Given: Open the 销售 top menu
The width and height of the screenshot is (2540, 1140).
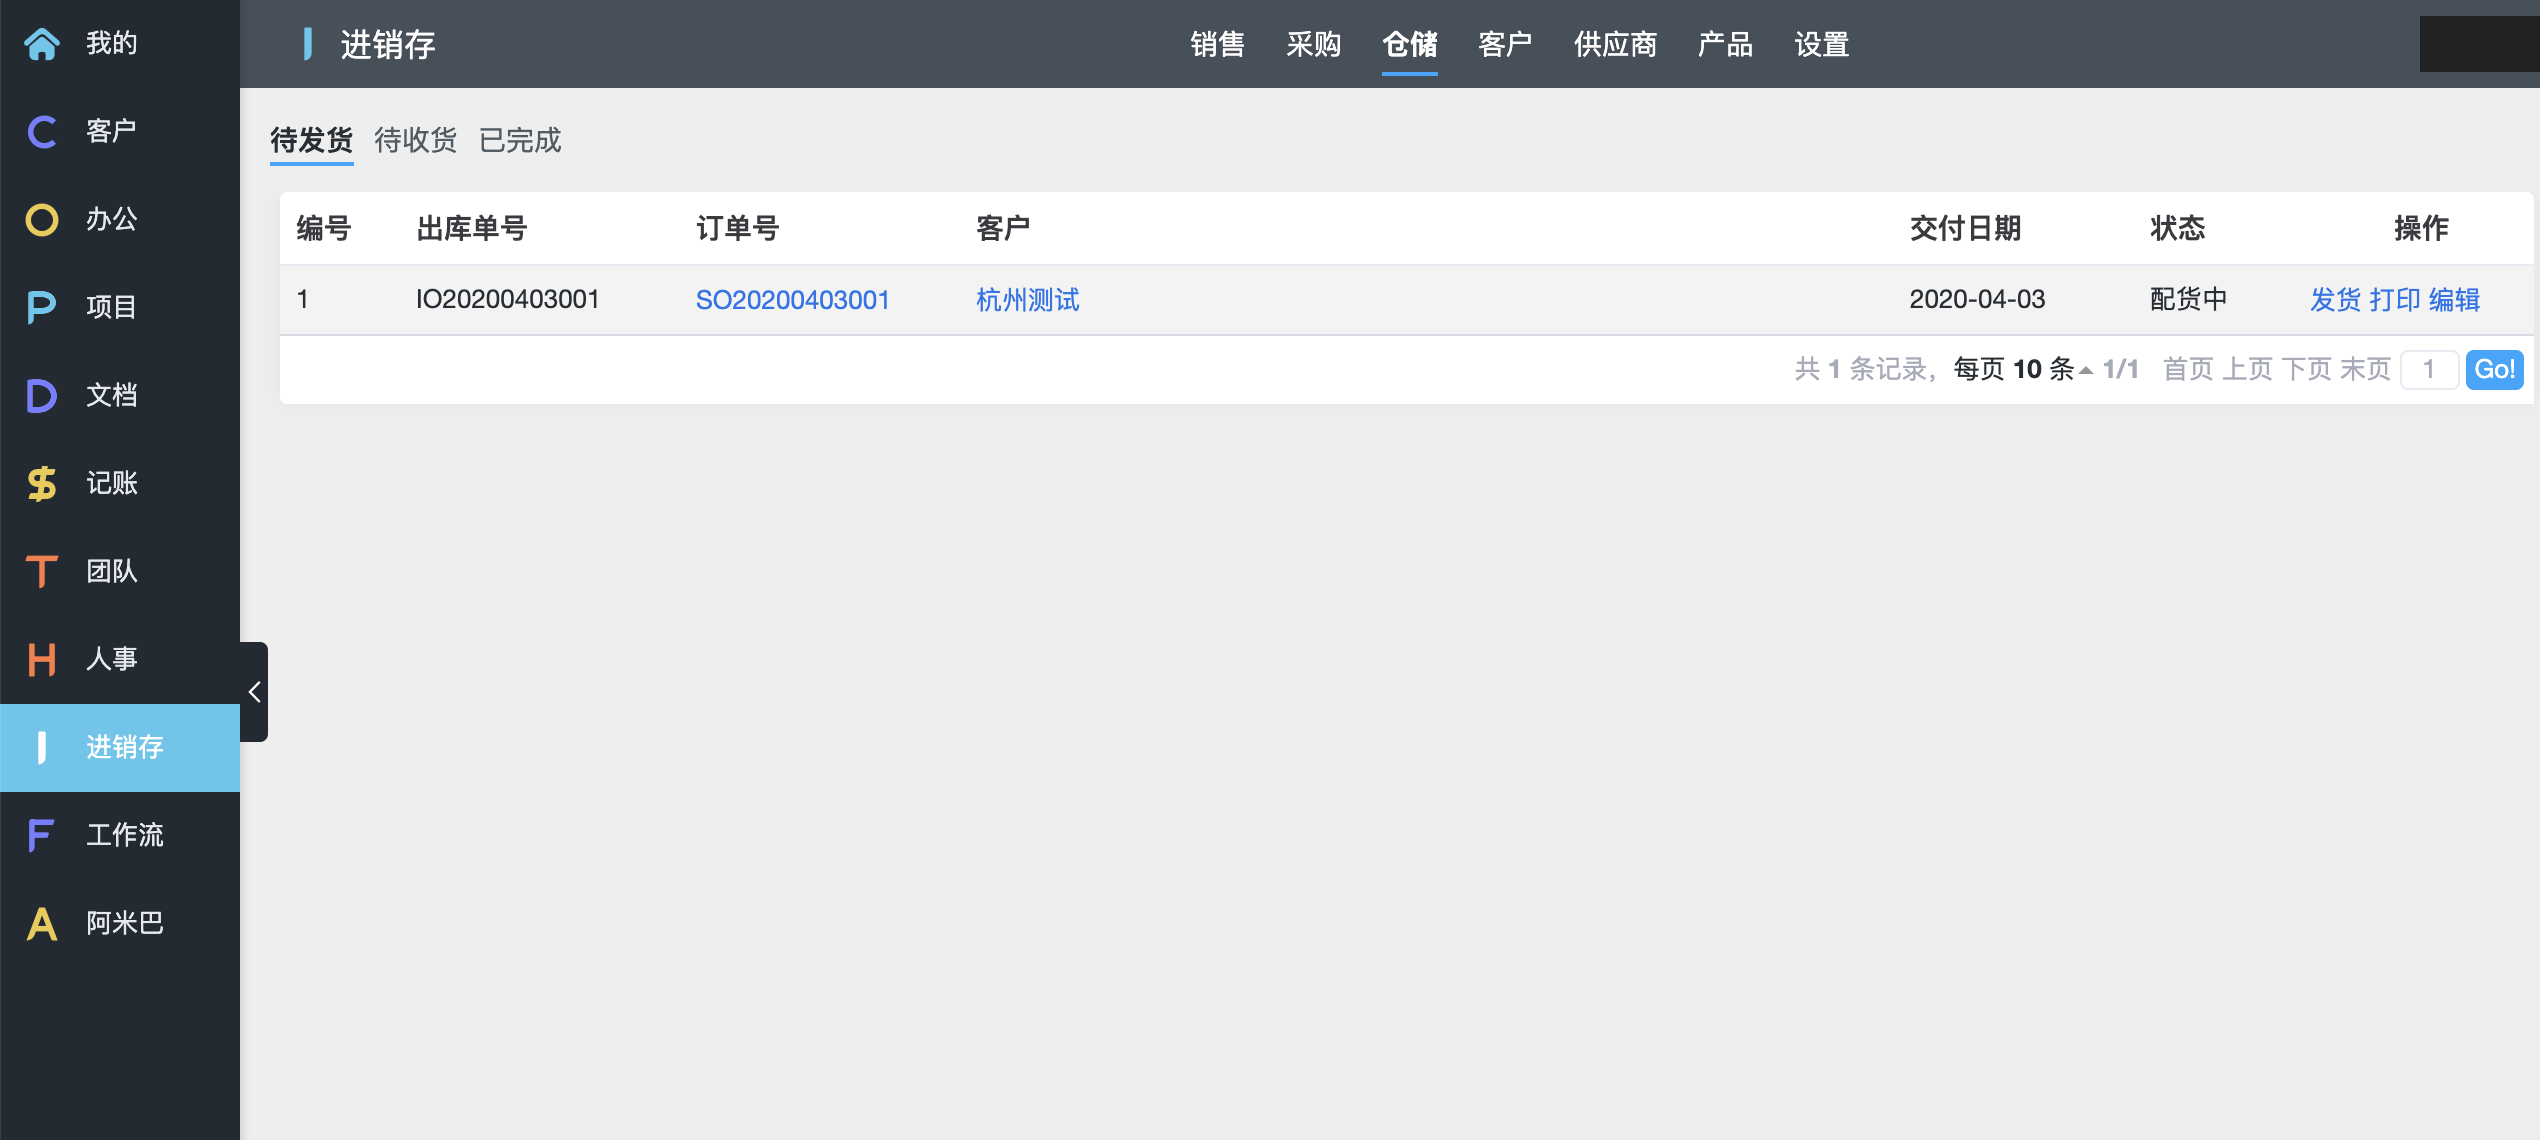Looking at the screenshot, I should click(1217, 44).
